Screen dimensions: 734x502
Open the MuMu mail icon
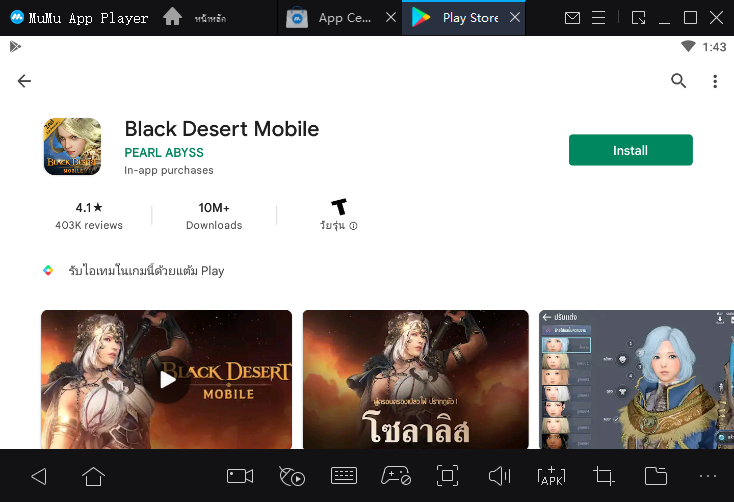point(572,18)
